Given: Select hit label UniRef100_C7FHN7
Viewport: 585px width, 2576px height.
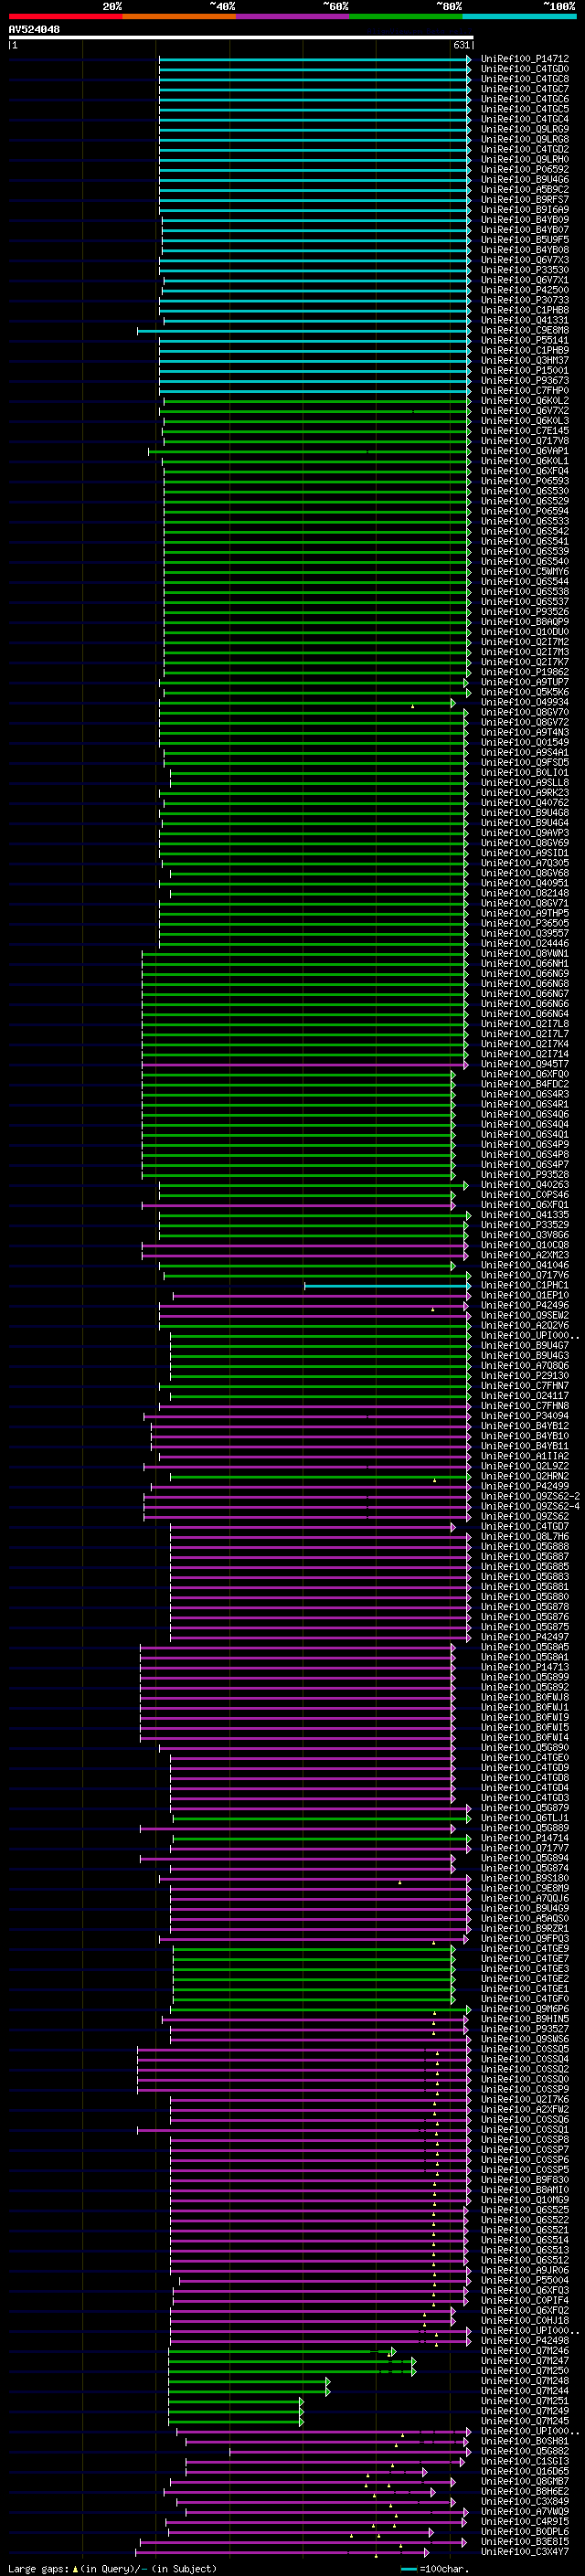Looking at the screenshot, I should [524, 1385].
